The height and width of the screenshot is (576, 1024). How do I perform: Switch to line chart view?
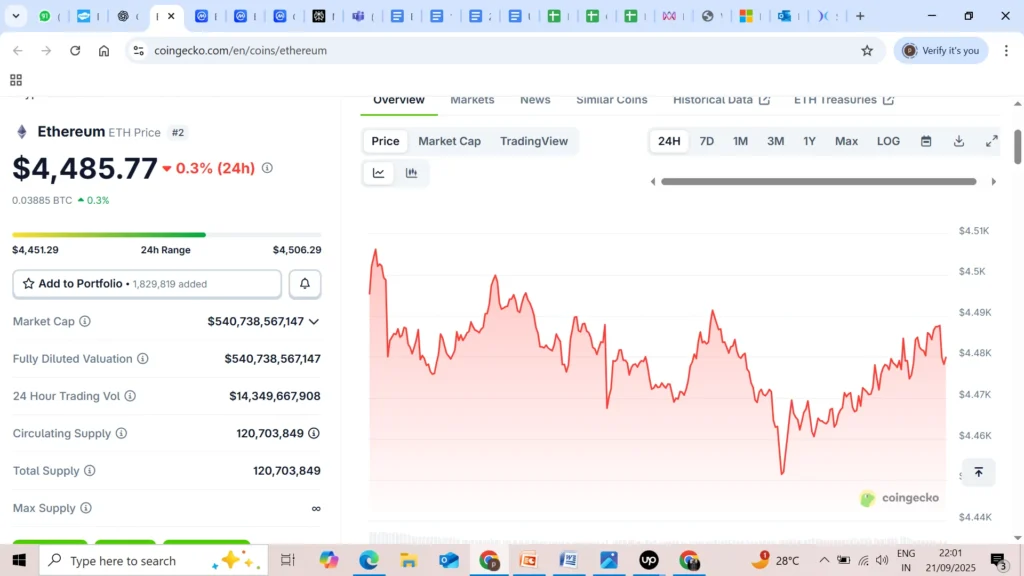coord(379,173)
